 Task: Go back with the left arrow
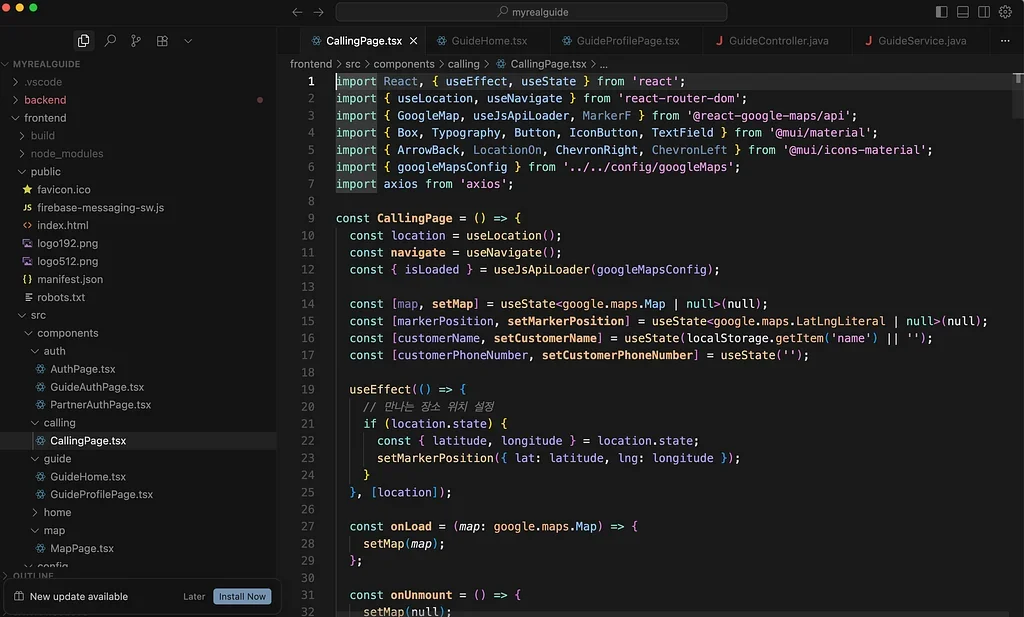pyautogui.click(x=297, y=12)
